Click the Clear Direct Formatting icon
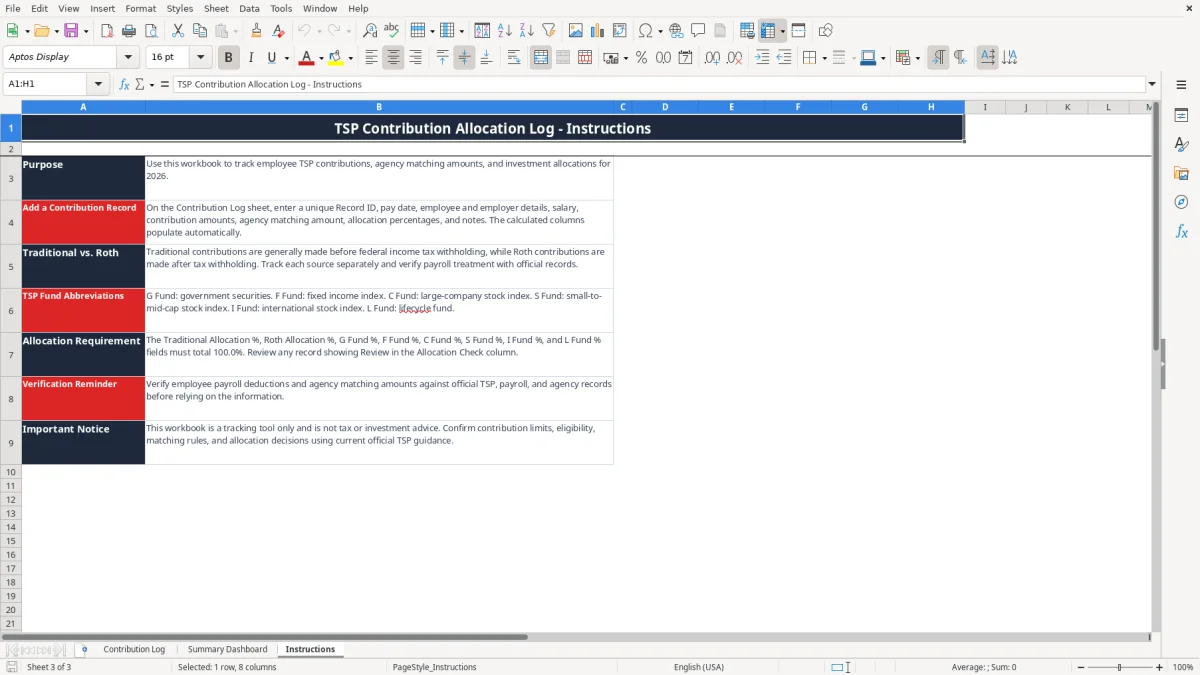Image resolution: width=1200 pixels, height=675 pixels. tap(279, 31)
